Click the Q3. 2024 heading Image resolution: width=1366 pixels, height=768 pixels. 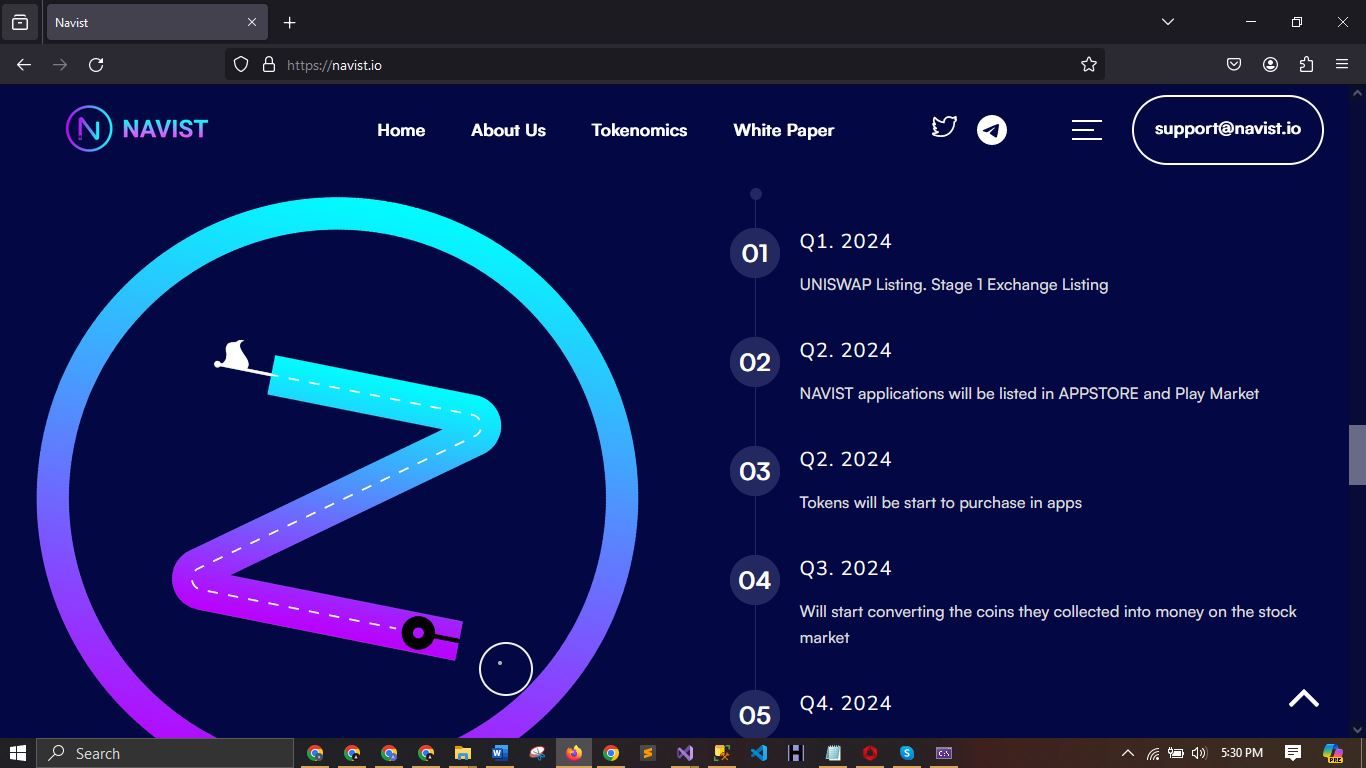click(x=845, y=568)
